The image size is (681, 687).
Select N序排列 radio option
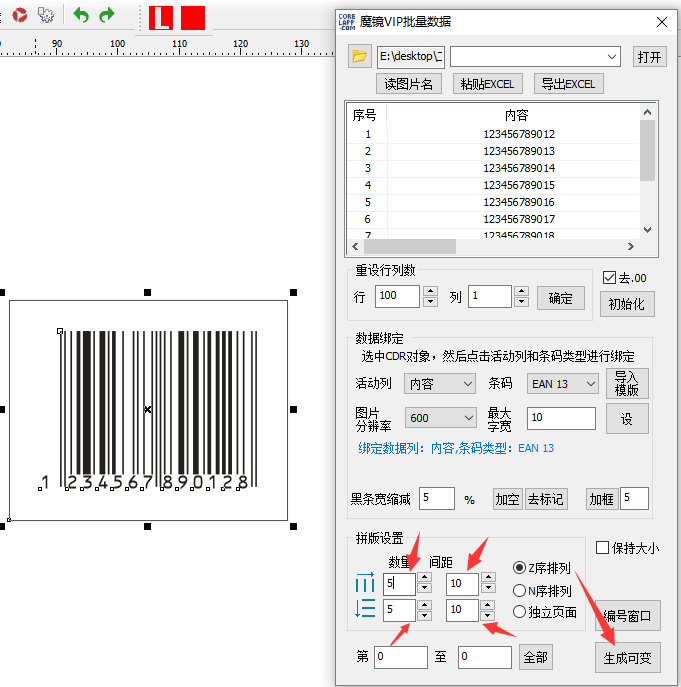[x=519, y=591]
